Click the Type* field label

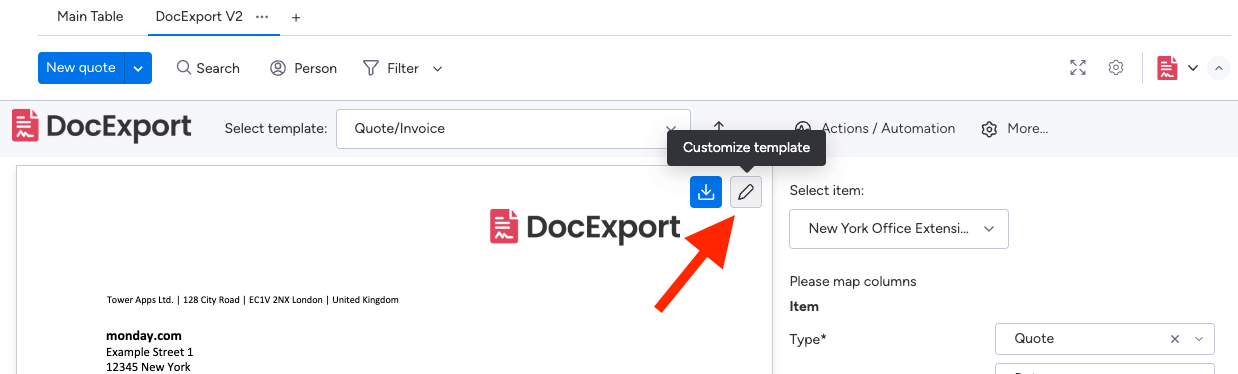(808, 339)
